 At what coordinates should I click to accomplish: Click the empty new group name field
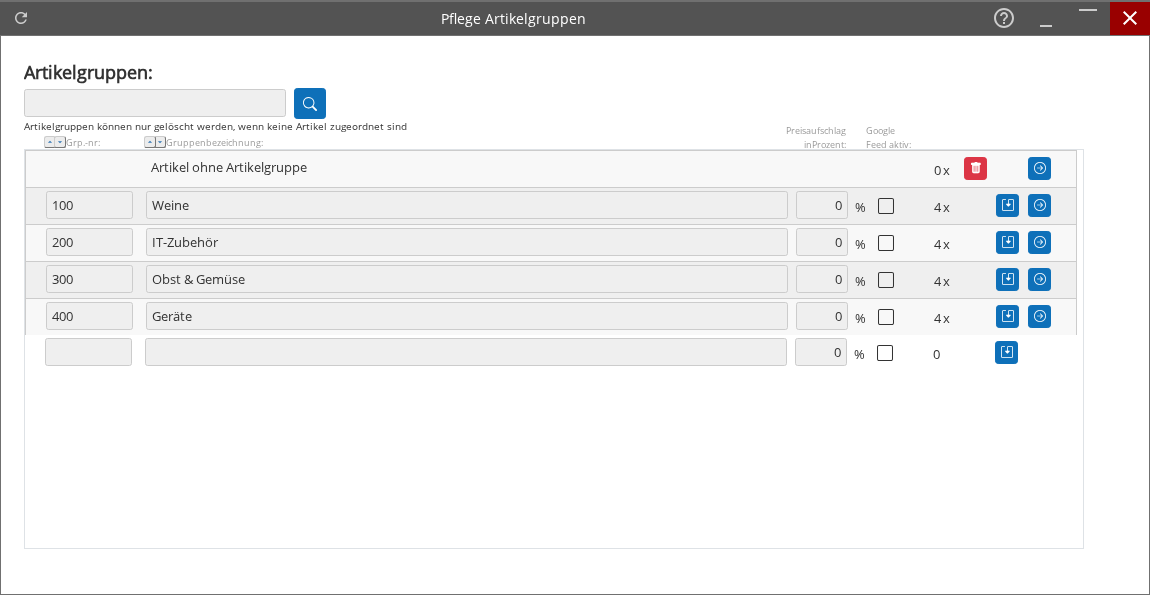465,352
